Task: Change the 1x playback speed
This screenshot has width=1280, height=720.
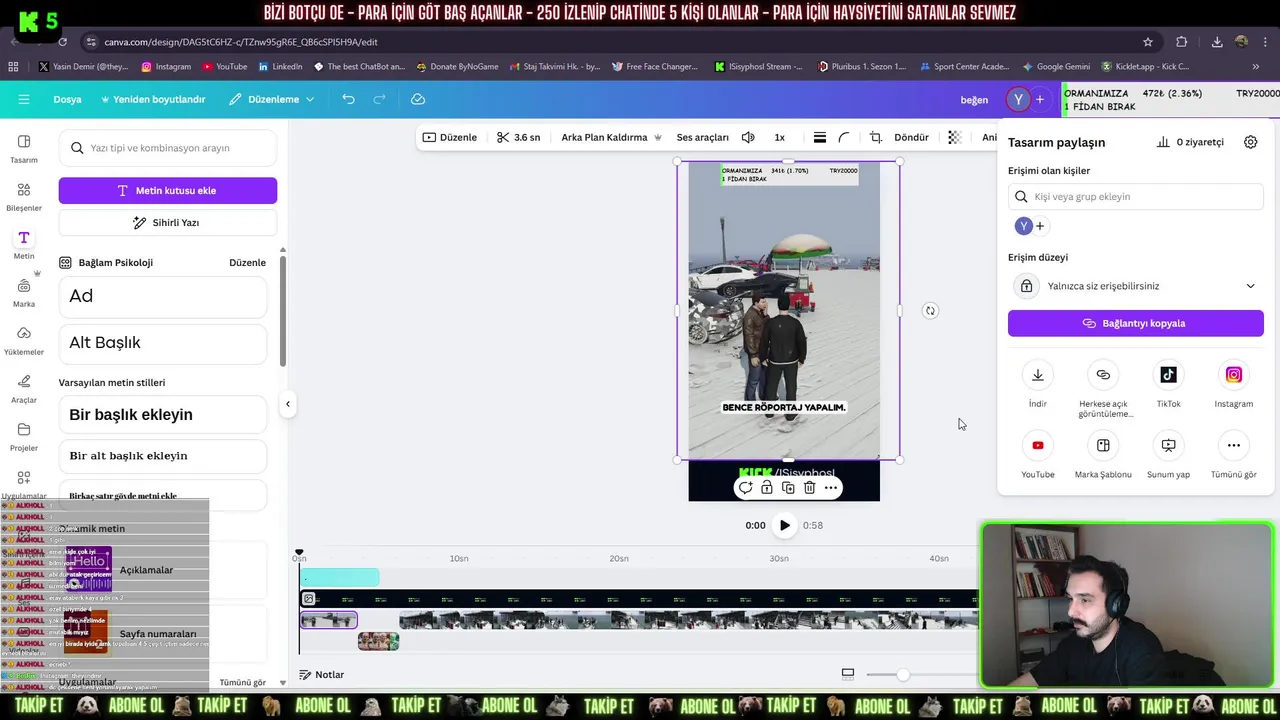Action: pos(779,137)
